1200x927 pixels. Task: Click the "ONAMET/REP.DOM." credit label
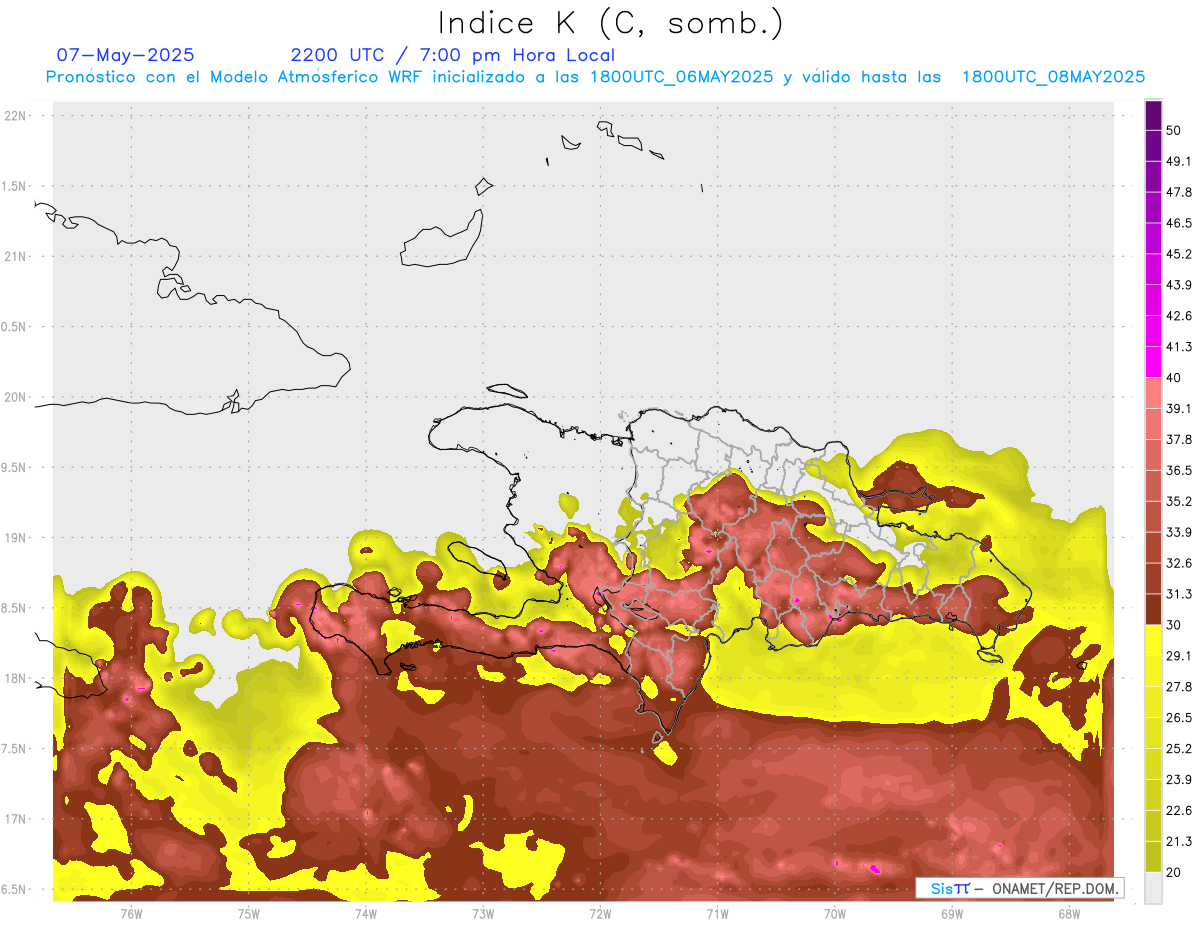click(x=1055, y=888)
